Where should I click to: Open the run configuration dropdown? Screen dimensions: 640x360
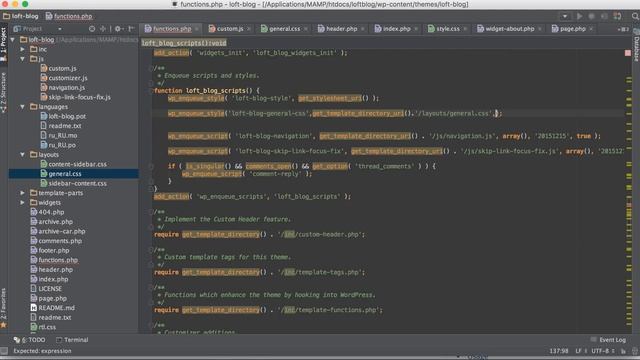[565, 16]
